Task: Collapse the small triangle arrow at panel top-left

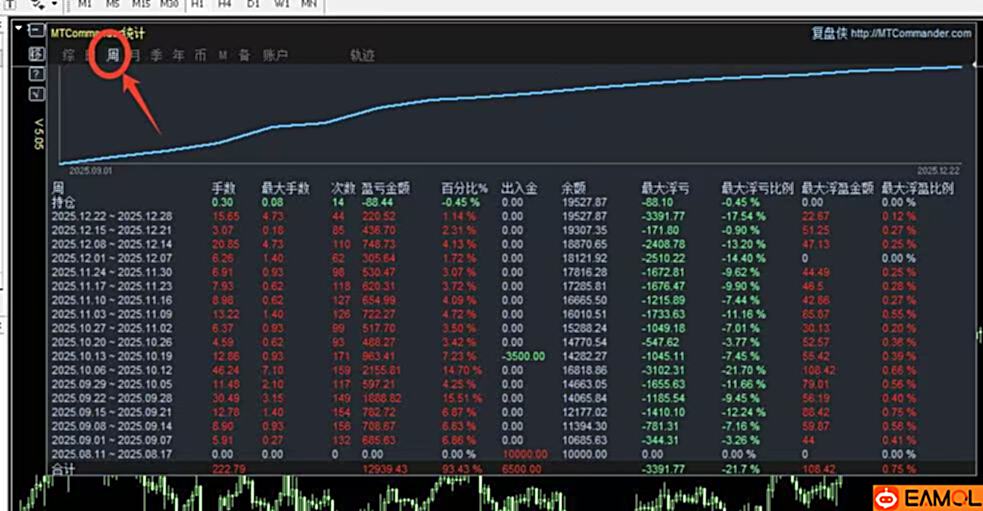Action: coord(18,29)
